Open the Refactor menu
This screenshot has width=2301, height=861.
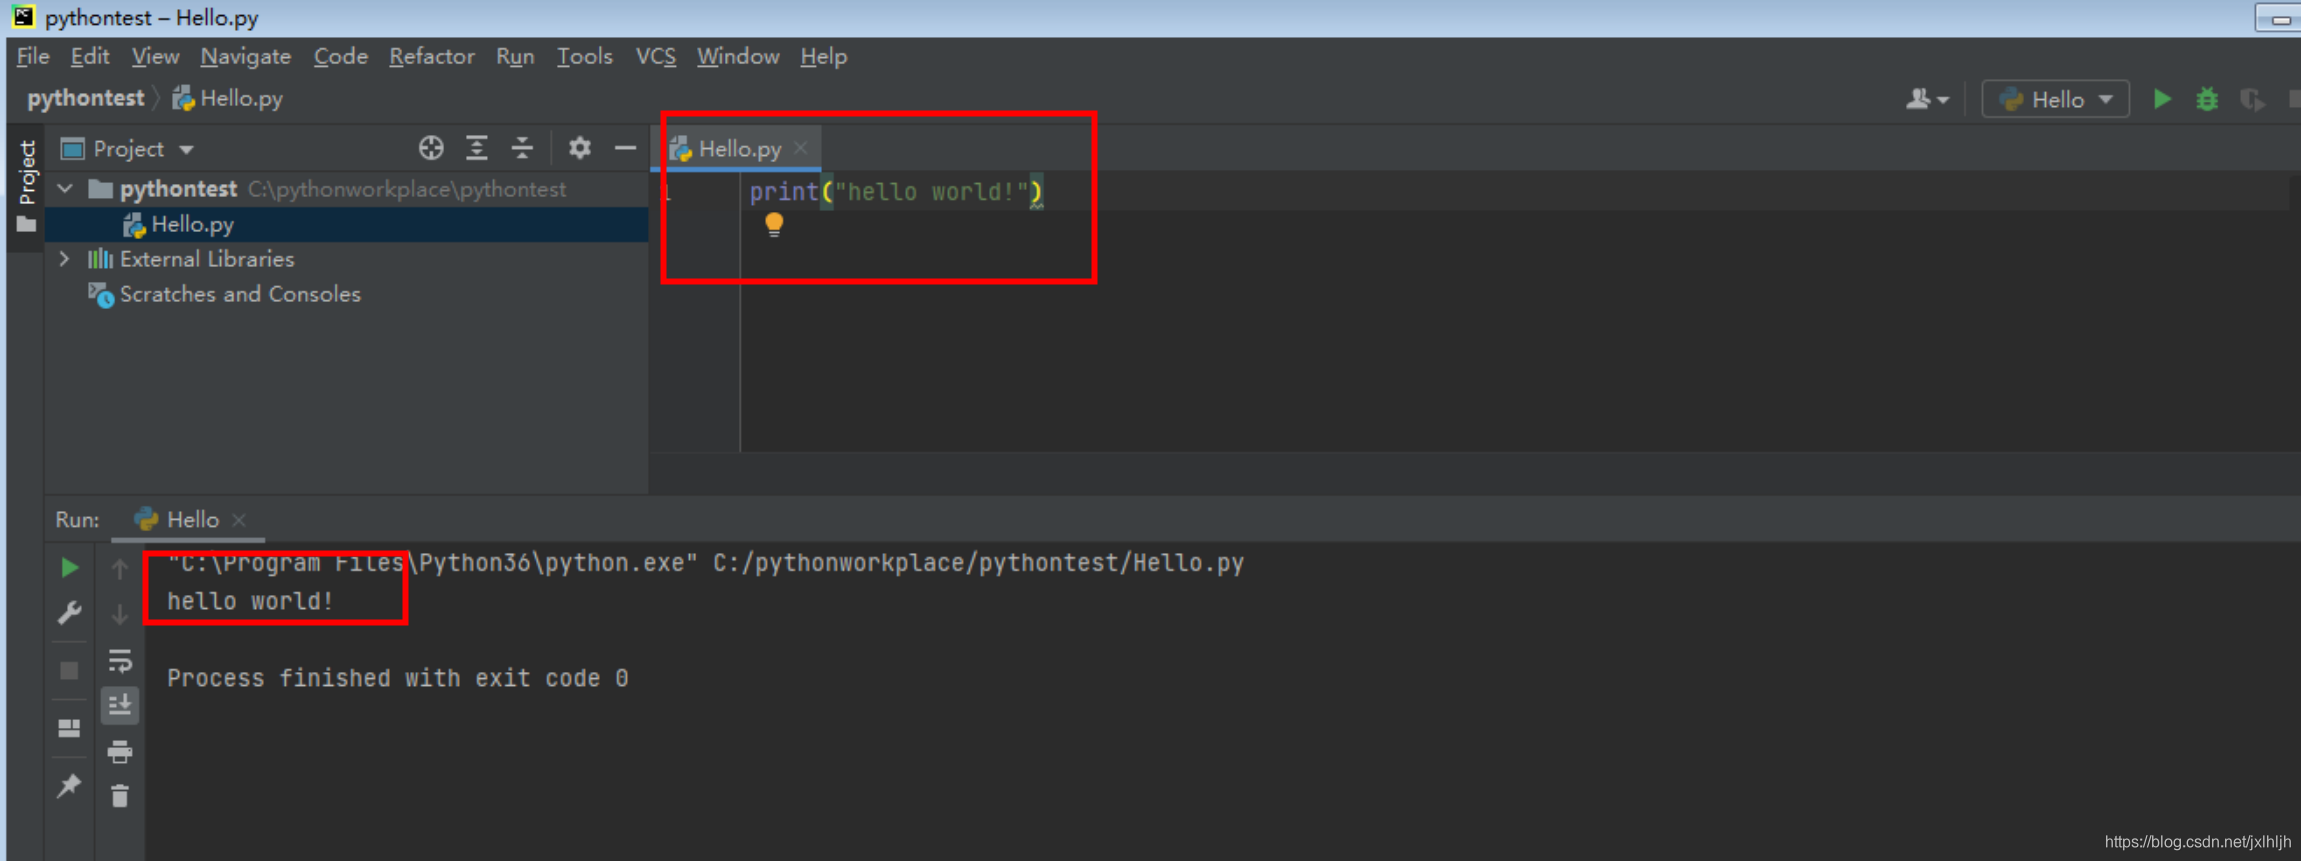pos(431,56)
